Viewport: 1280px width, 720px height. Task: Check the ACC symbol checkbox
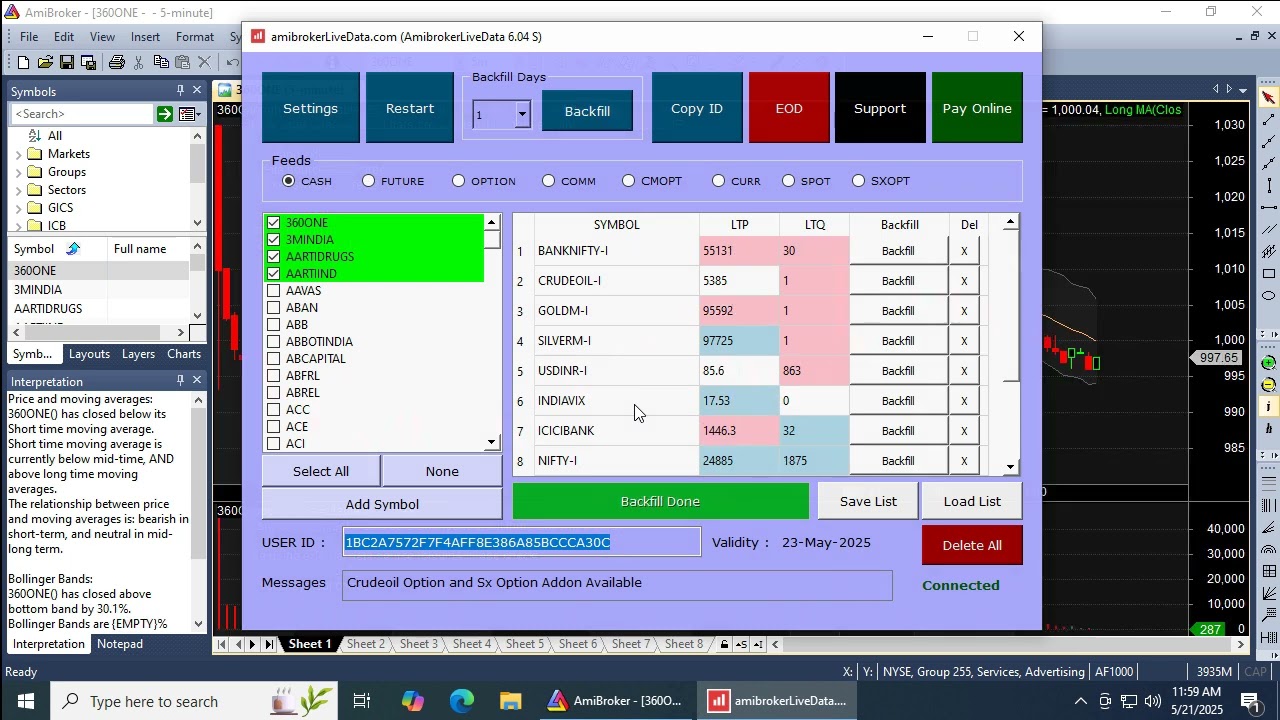273,410
